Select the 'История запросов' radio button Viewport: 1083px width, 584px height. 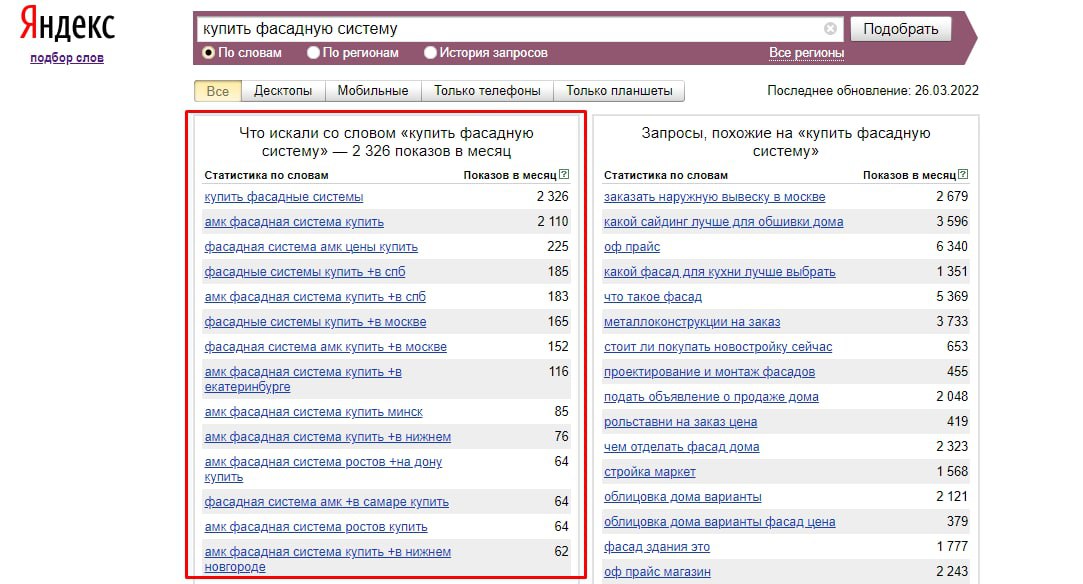(x=431, y=53)
